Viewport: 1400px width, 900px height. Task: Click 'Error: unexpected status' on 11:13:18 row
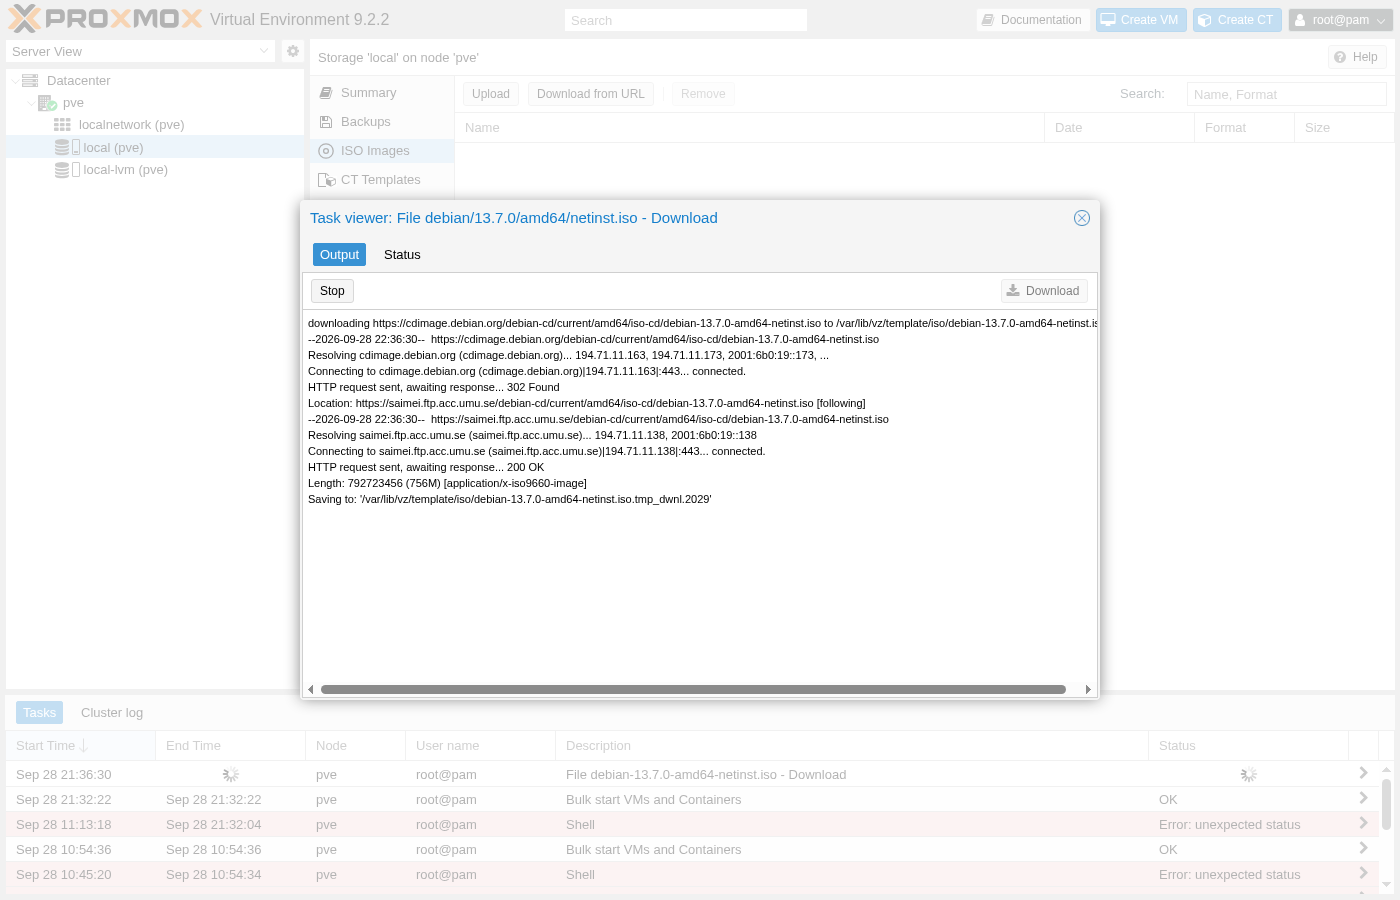[x=1230, y=825]
